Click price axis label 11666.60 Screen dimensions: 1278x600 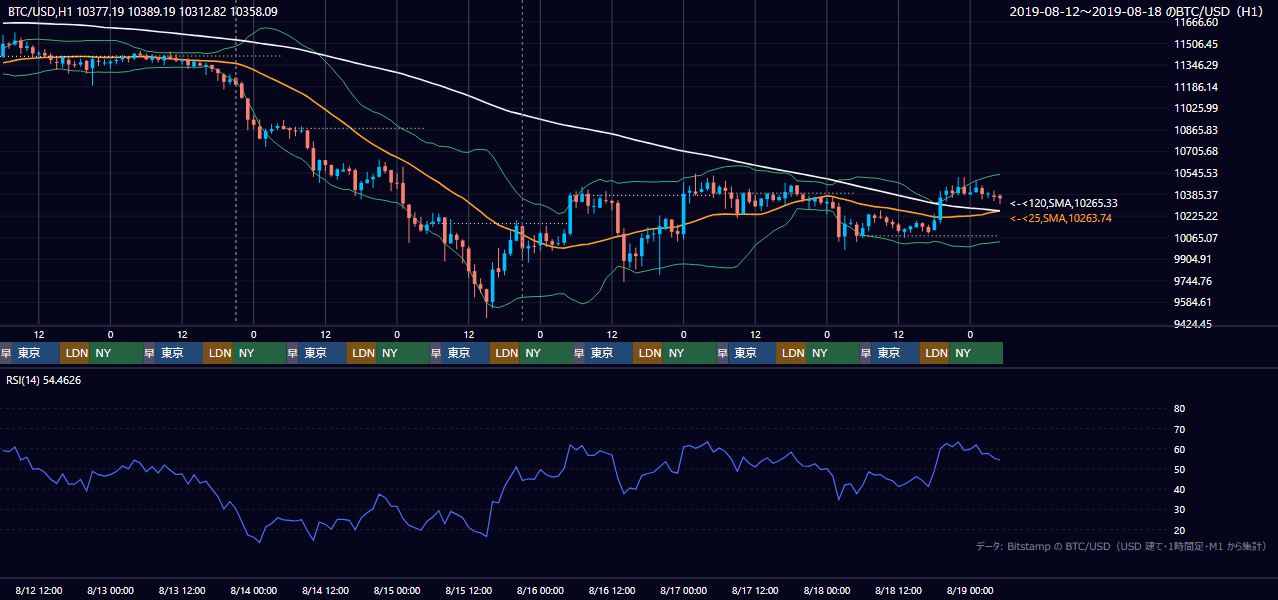[x=1196, y=22]
